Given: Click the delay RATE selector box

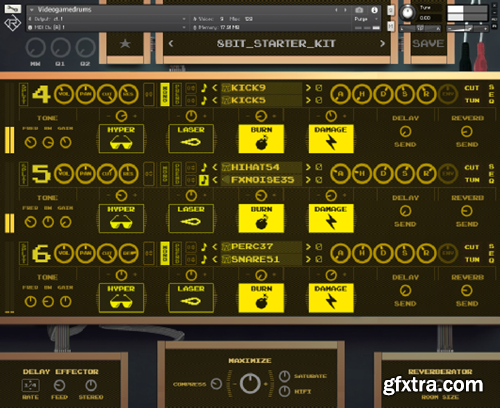Looking at the screenshot, I should pyautogui.click(x=30, y=385).
